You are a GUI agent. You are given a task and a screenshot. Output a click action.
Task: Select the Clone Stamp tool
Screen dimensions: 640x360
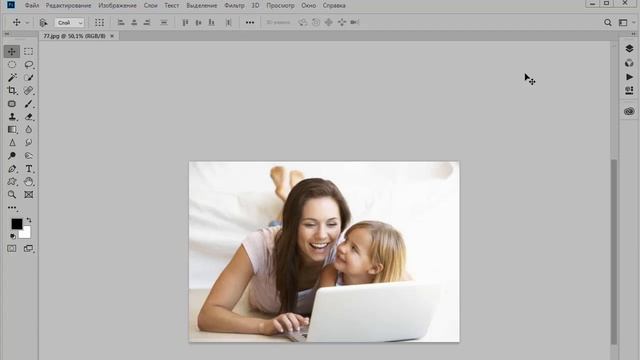pyautogui.click(x=12, y=117)
